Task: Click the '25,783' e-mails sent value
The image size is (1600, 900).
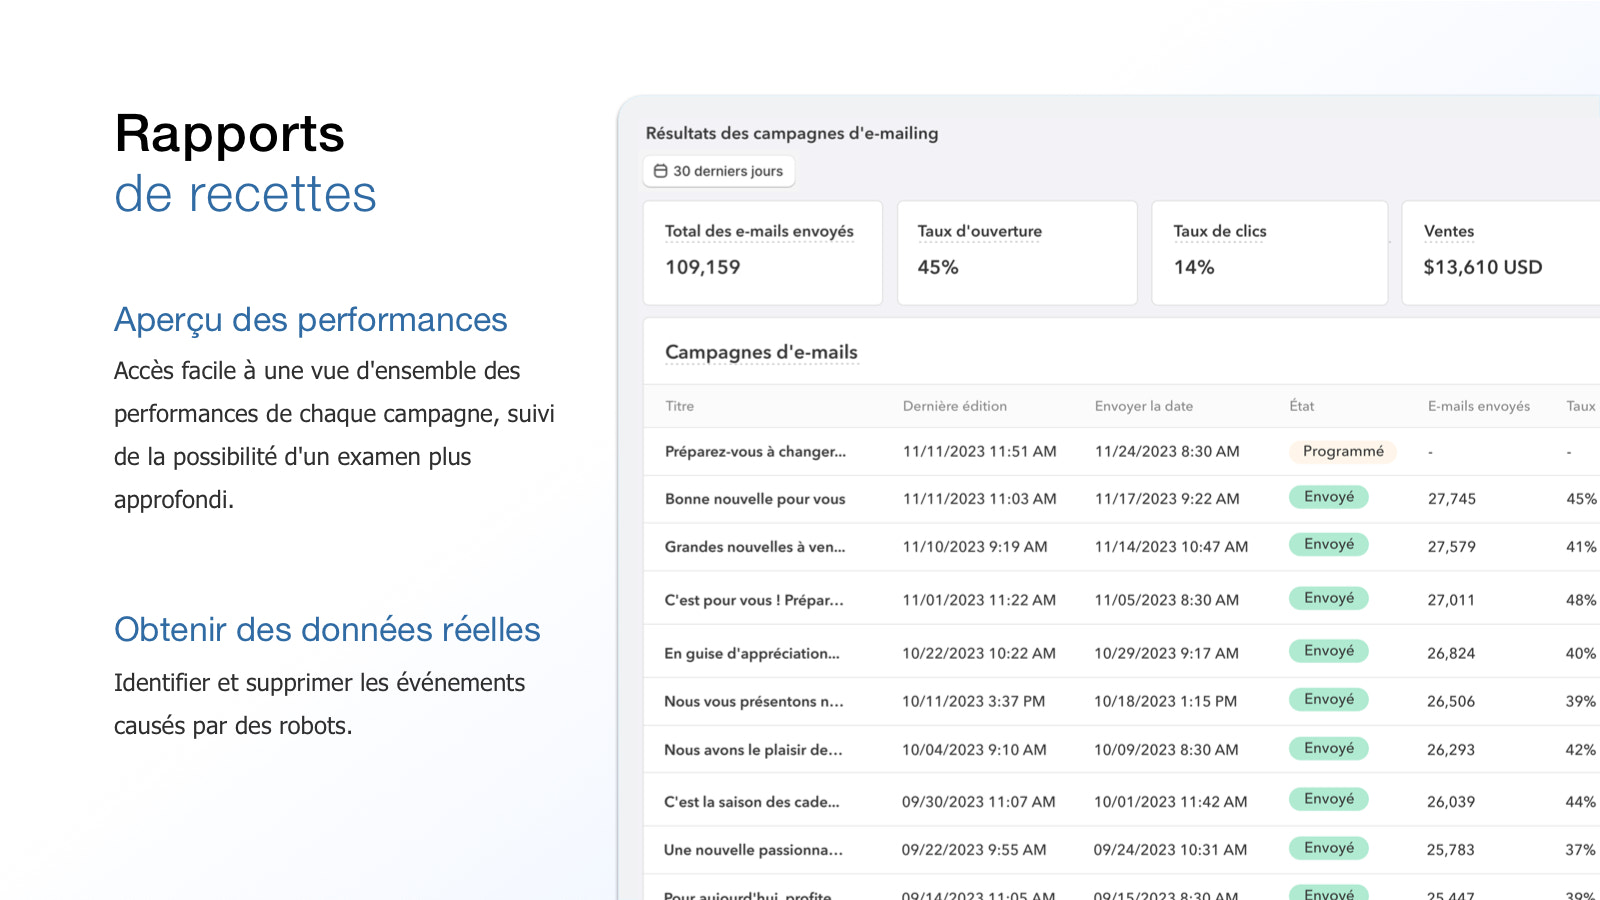Action: pyautogui.click(x=1451, y=850)
